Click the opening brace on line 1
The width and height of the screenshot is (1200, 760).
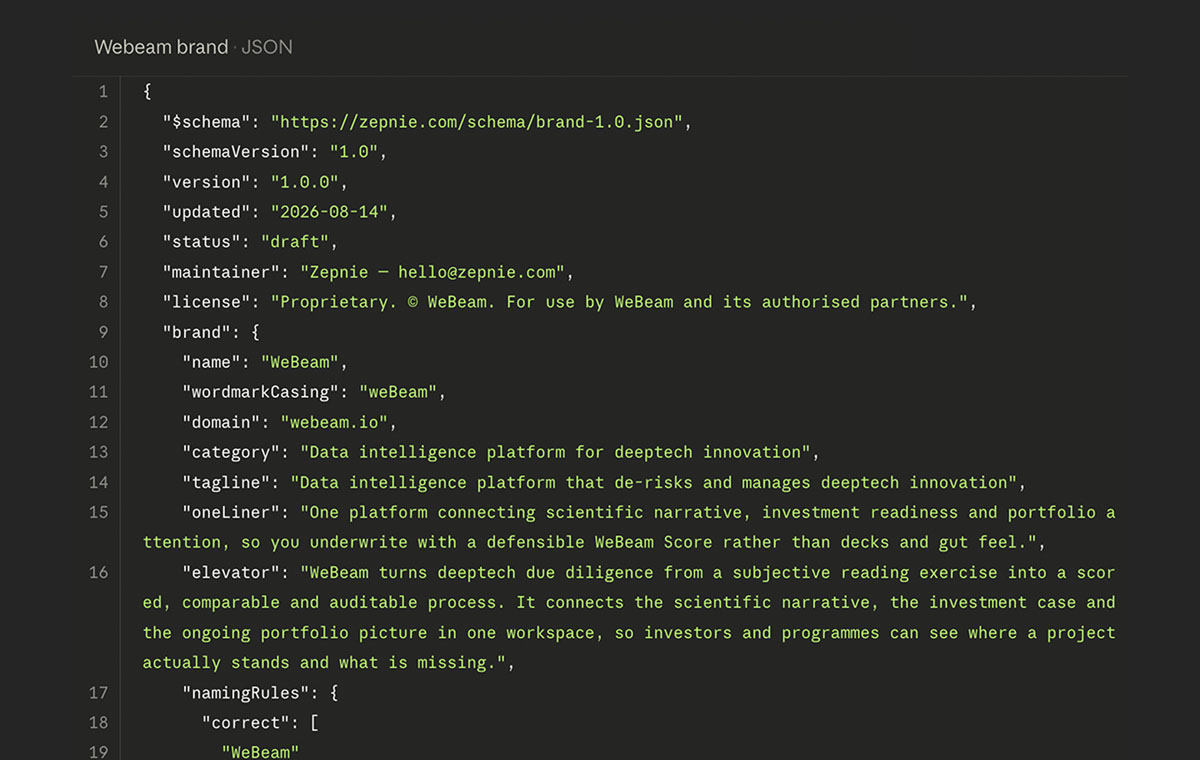(x=147, y=92)
